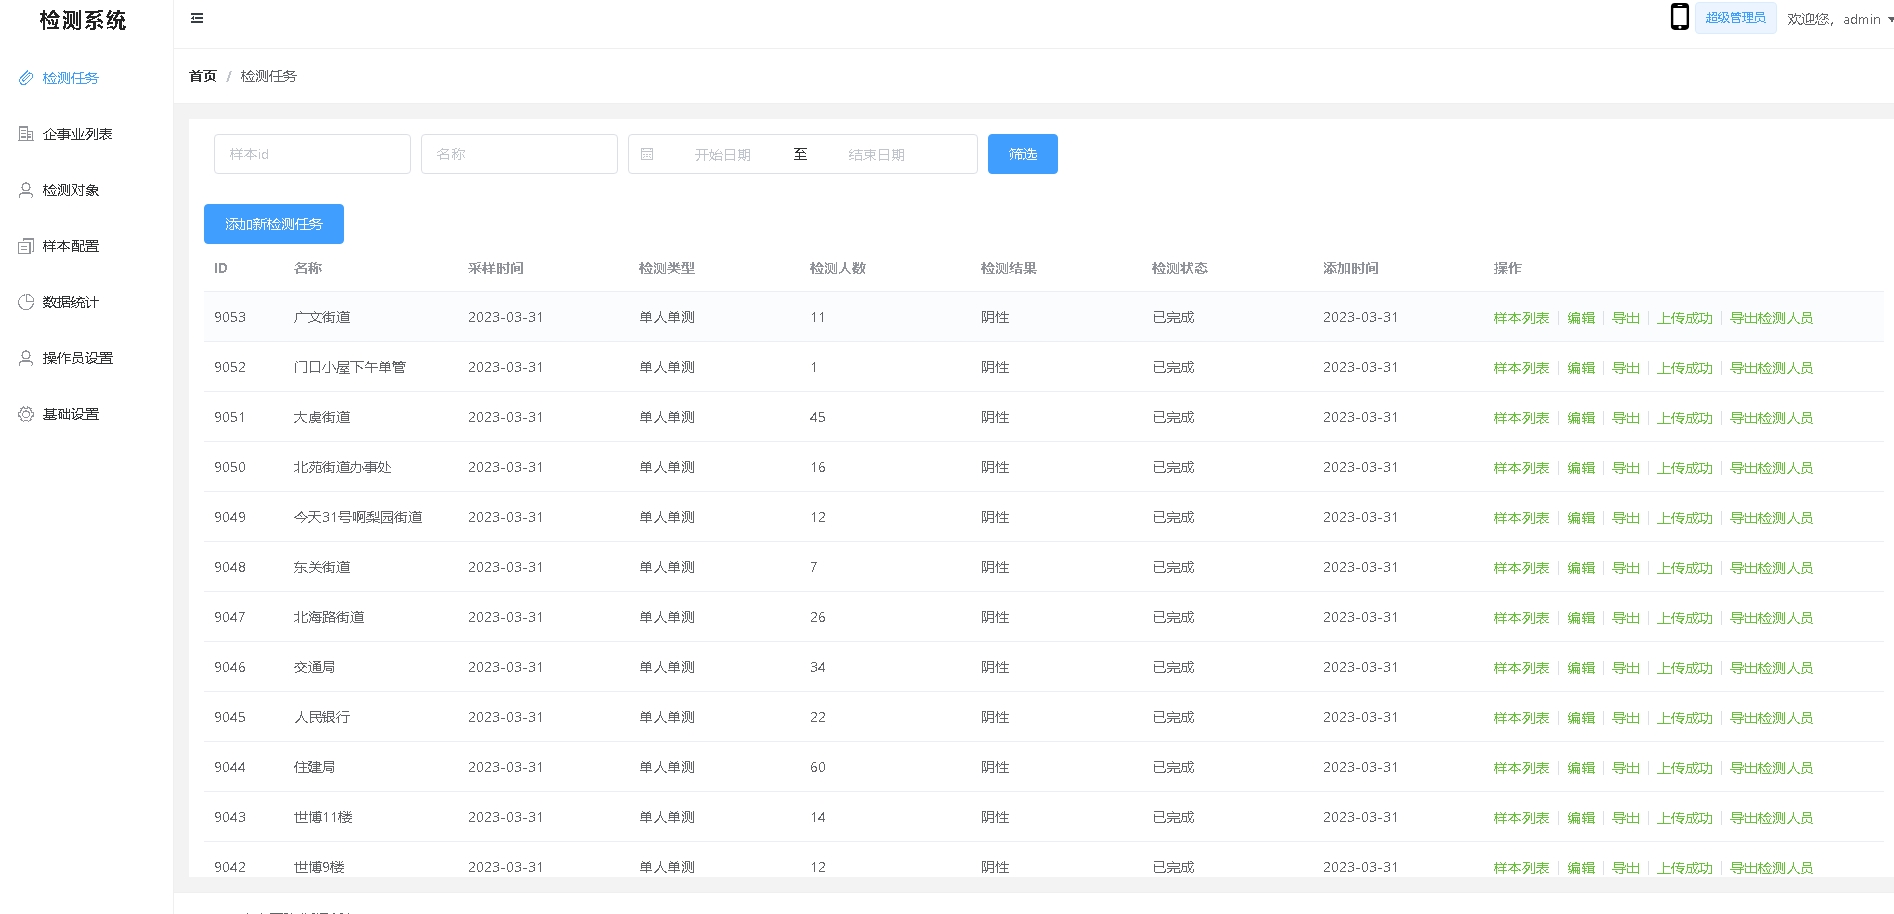
Task: Click the 检测对象 person icon
Action: (26, 190)
